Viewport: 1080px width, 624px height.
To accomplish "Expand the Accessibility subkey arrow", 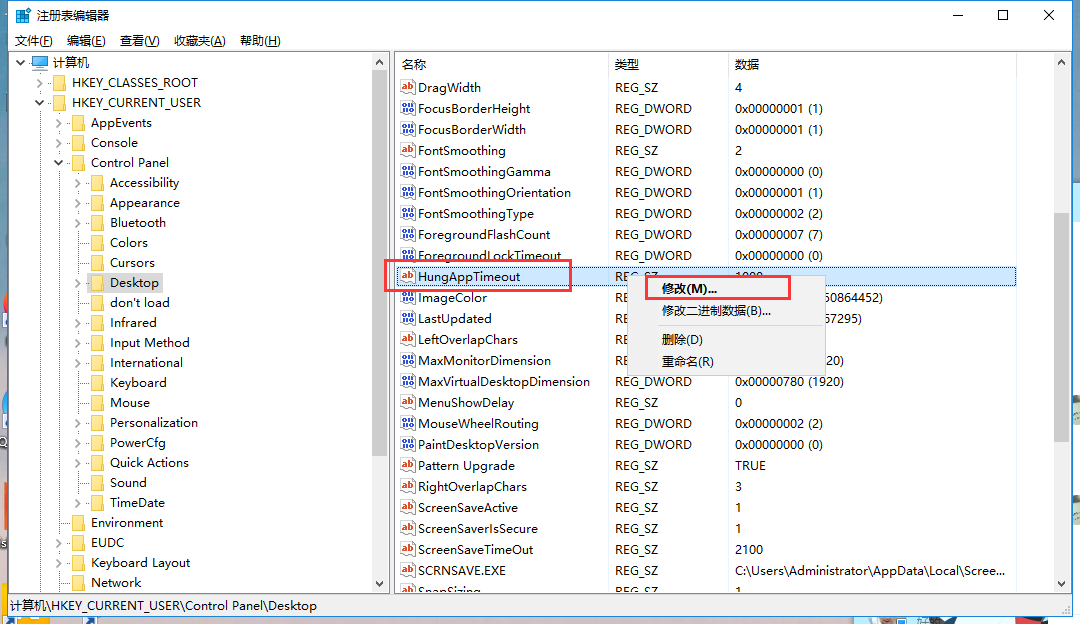I will tap(78, 183).
